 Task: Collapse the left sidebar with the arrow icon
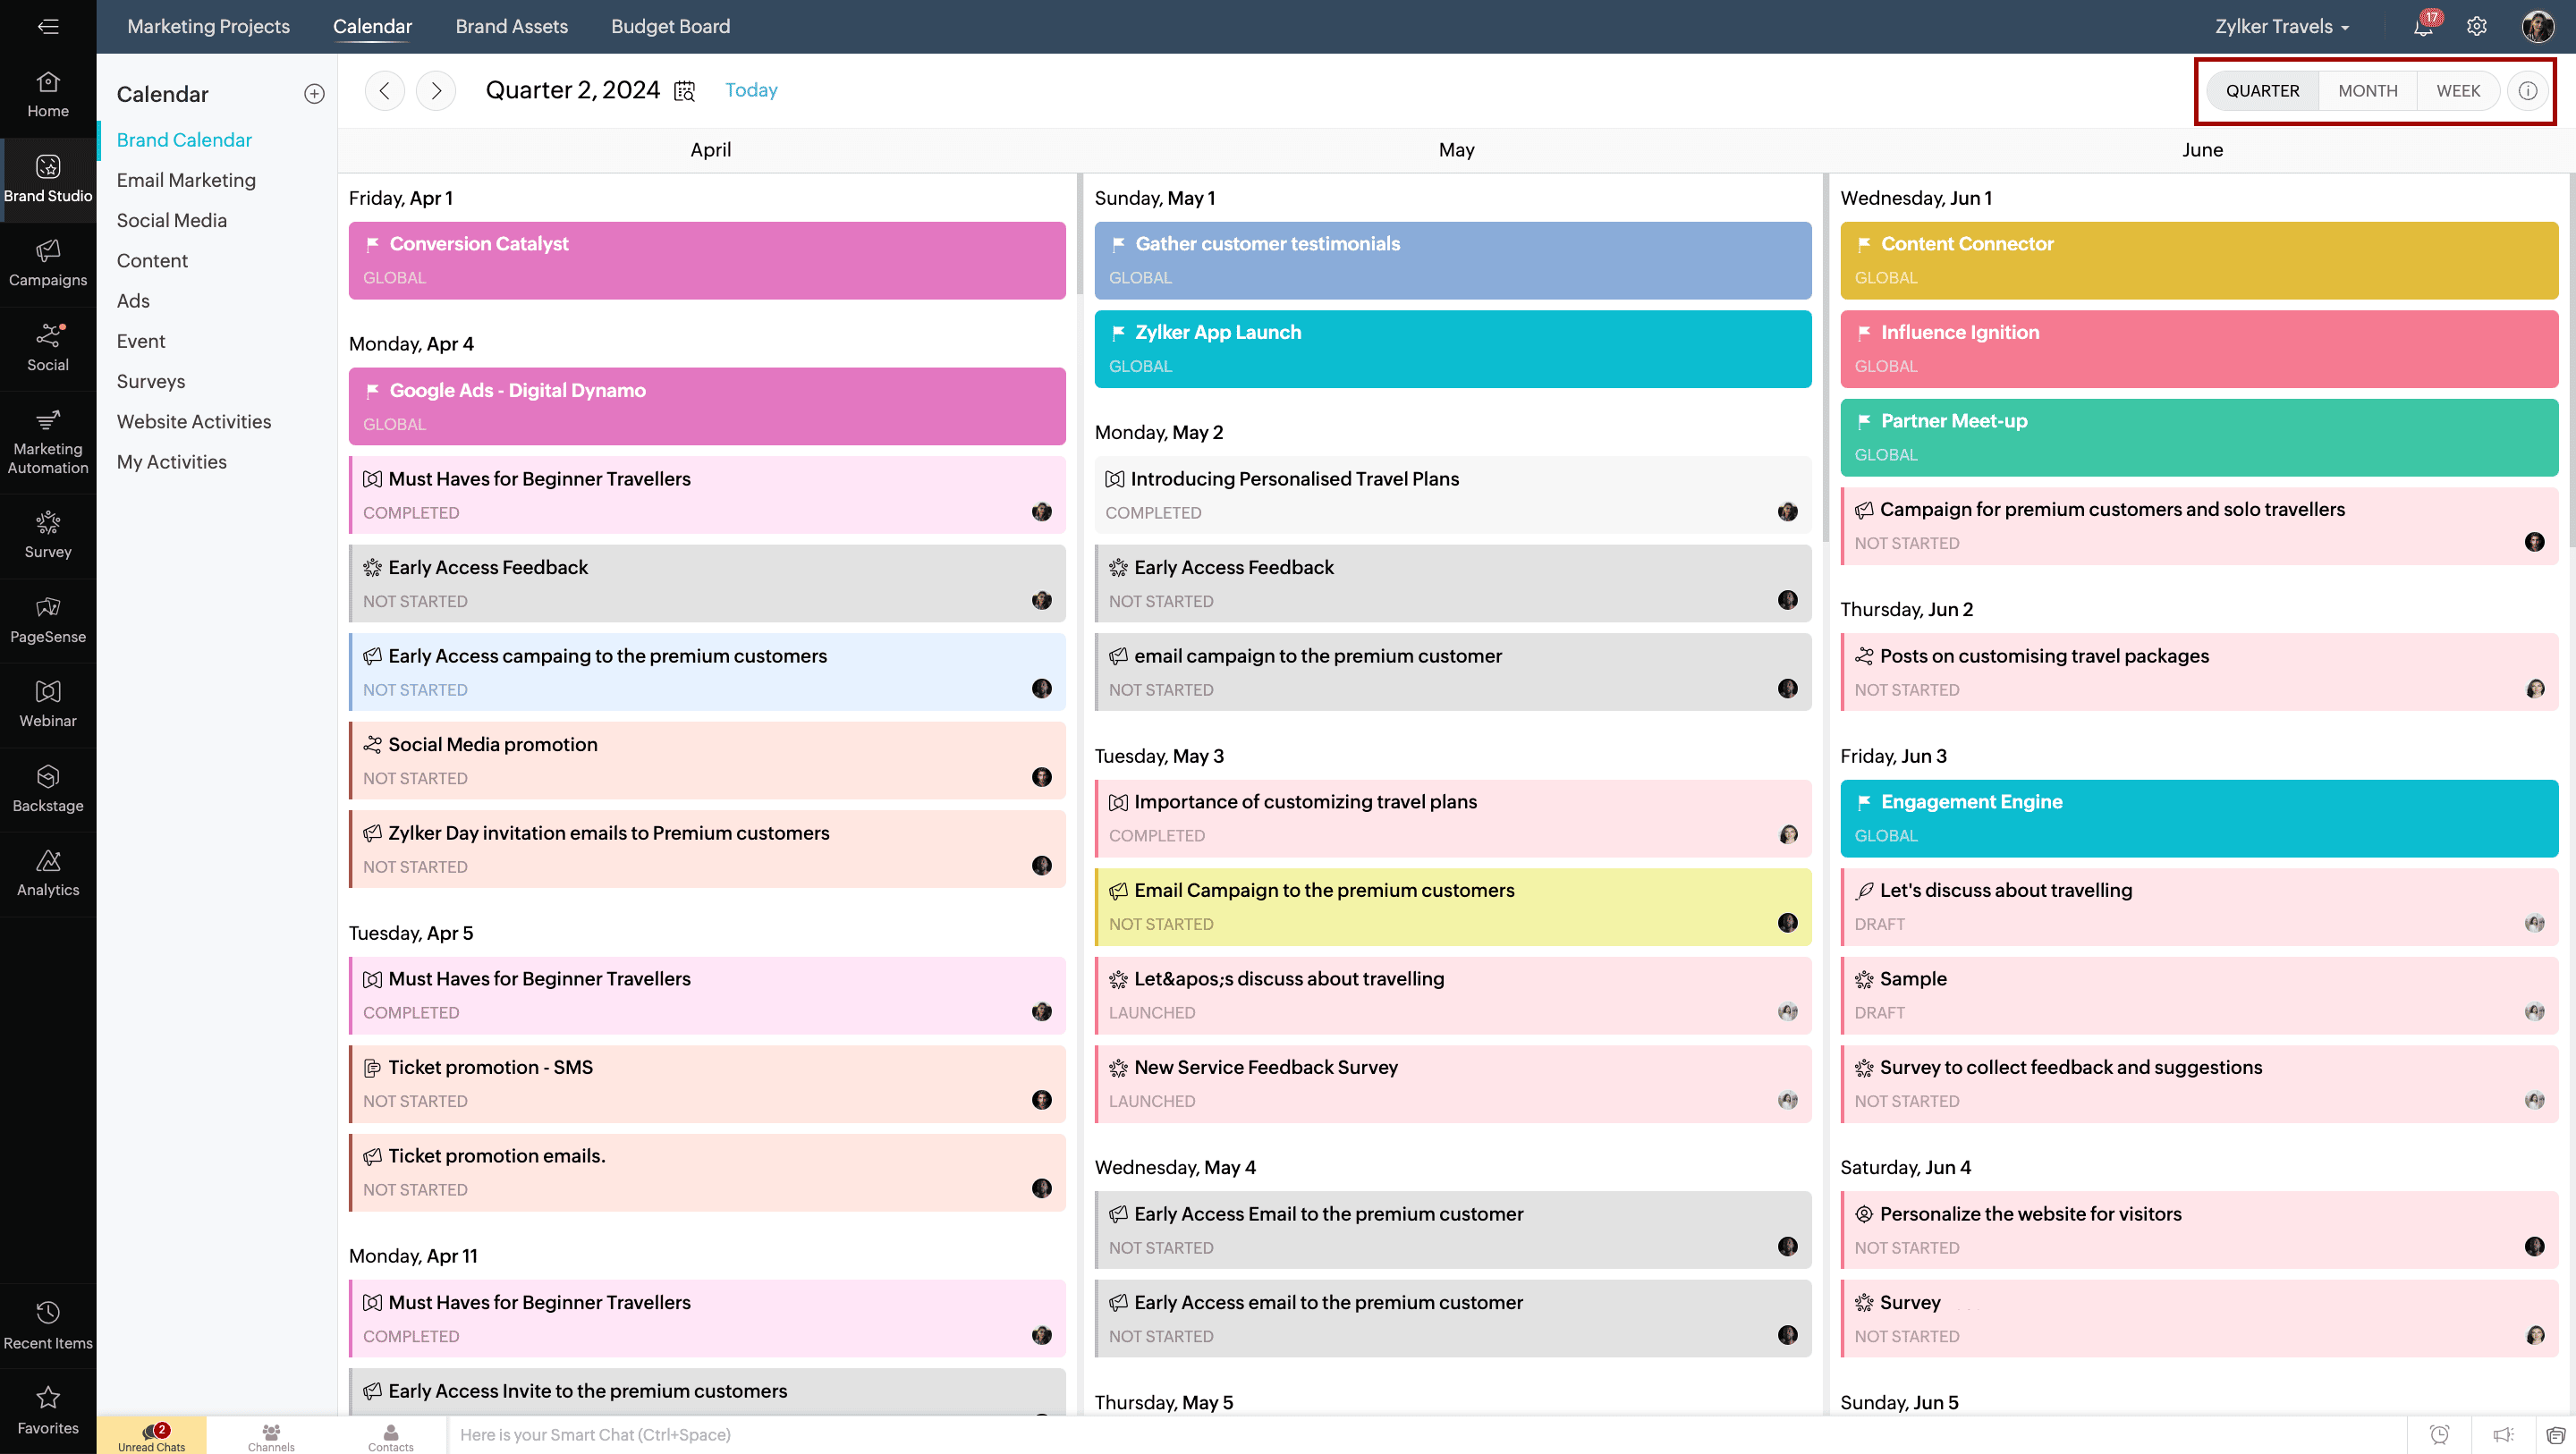tap(48, 27)
